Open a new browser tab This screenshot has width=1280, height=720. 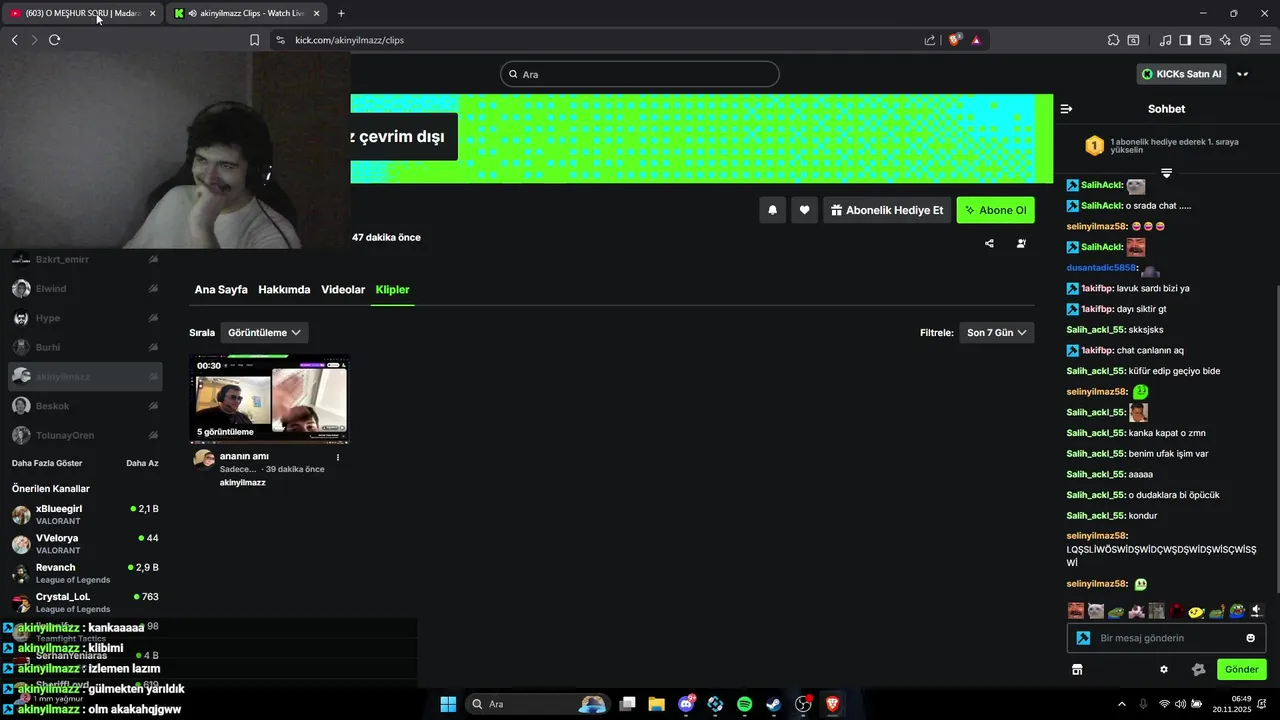coord(341,13)
